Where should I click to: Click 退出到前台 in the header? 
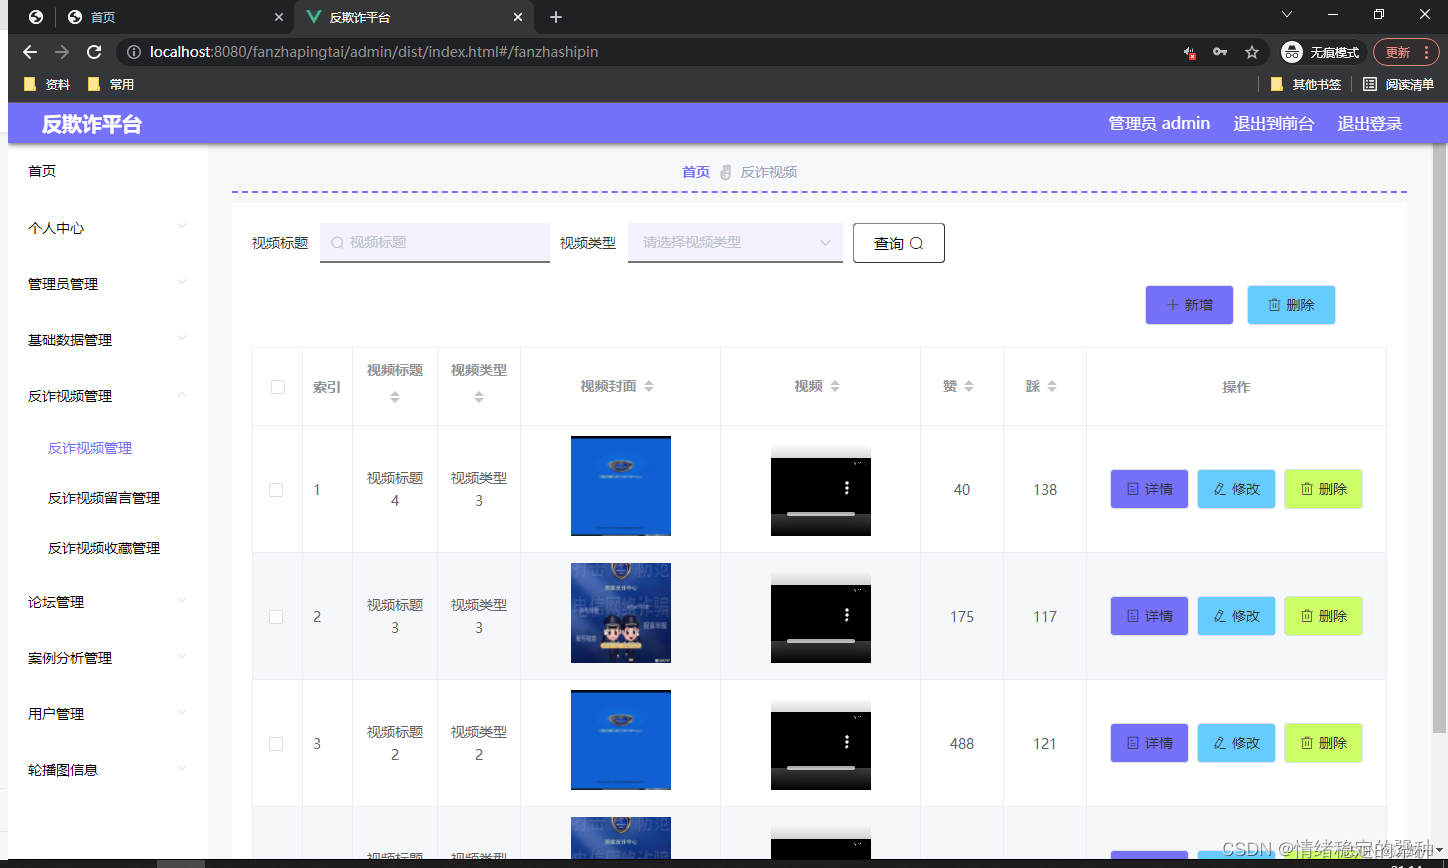pos(1274,124)
